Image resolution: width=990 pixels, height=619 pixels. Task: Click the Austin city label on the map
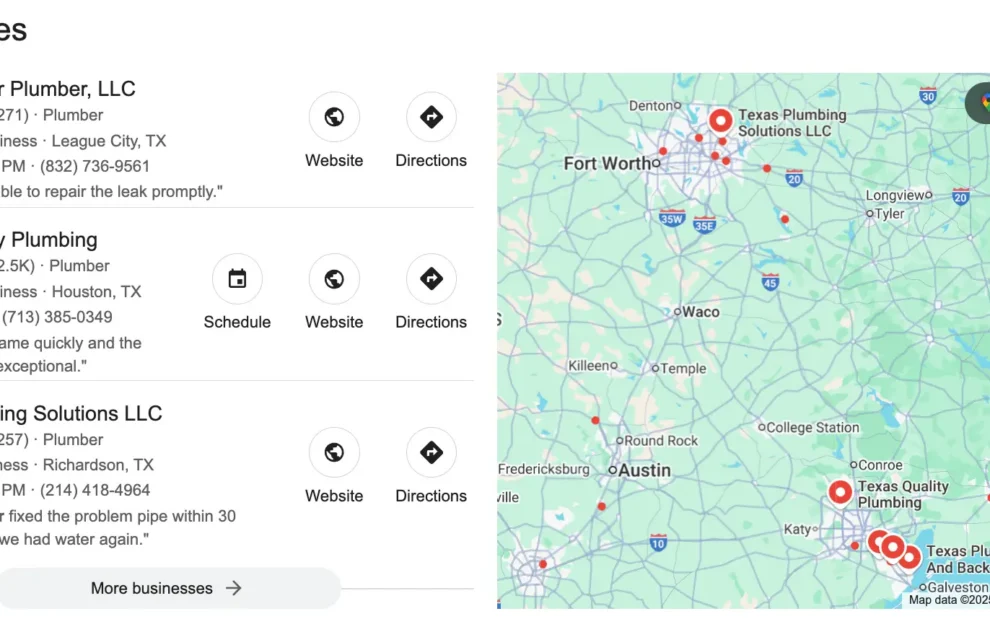pyautogui.click(x=645, y=470)
